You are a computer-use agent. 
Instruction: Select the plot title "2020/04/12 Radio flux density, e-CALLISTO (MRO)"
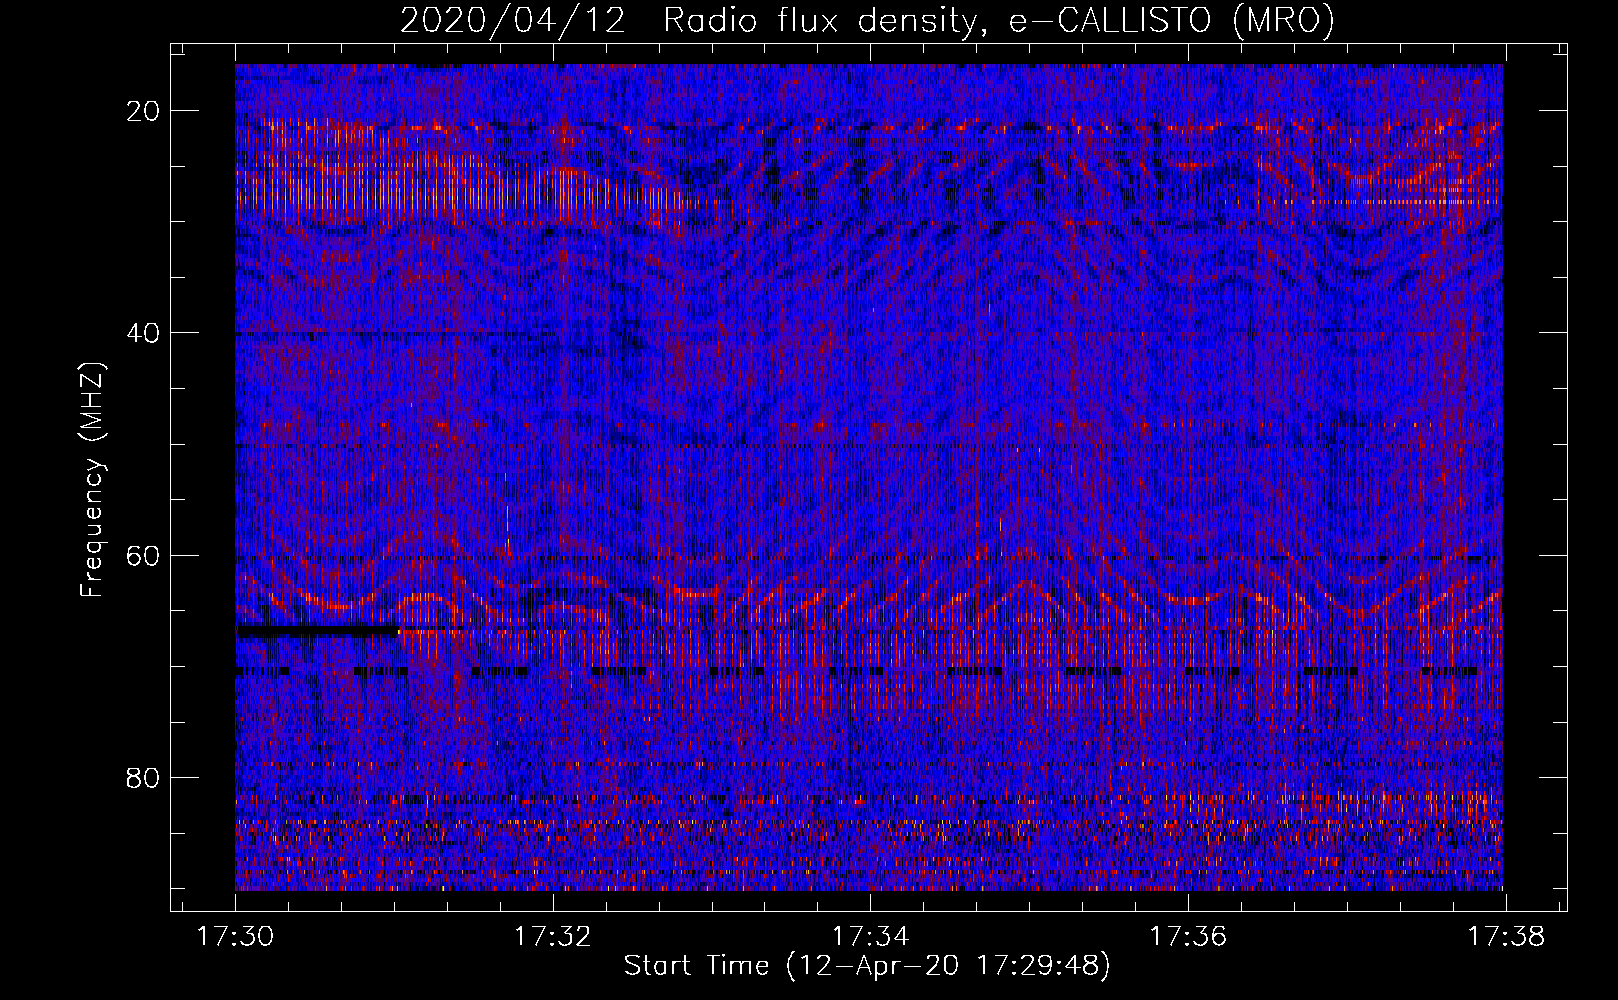tap(867, 21)
